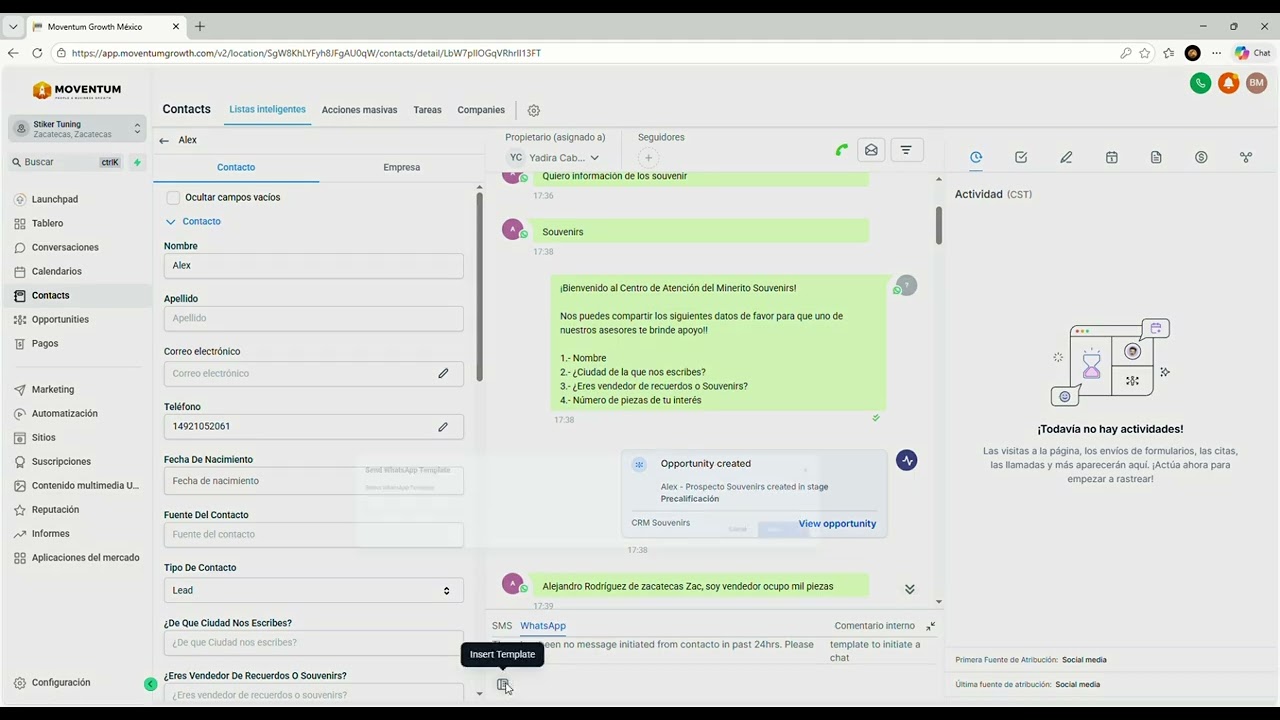Click View opportunity link
Viewport: 1280px width, 720px height.
click(837, 523)
